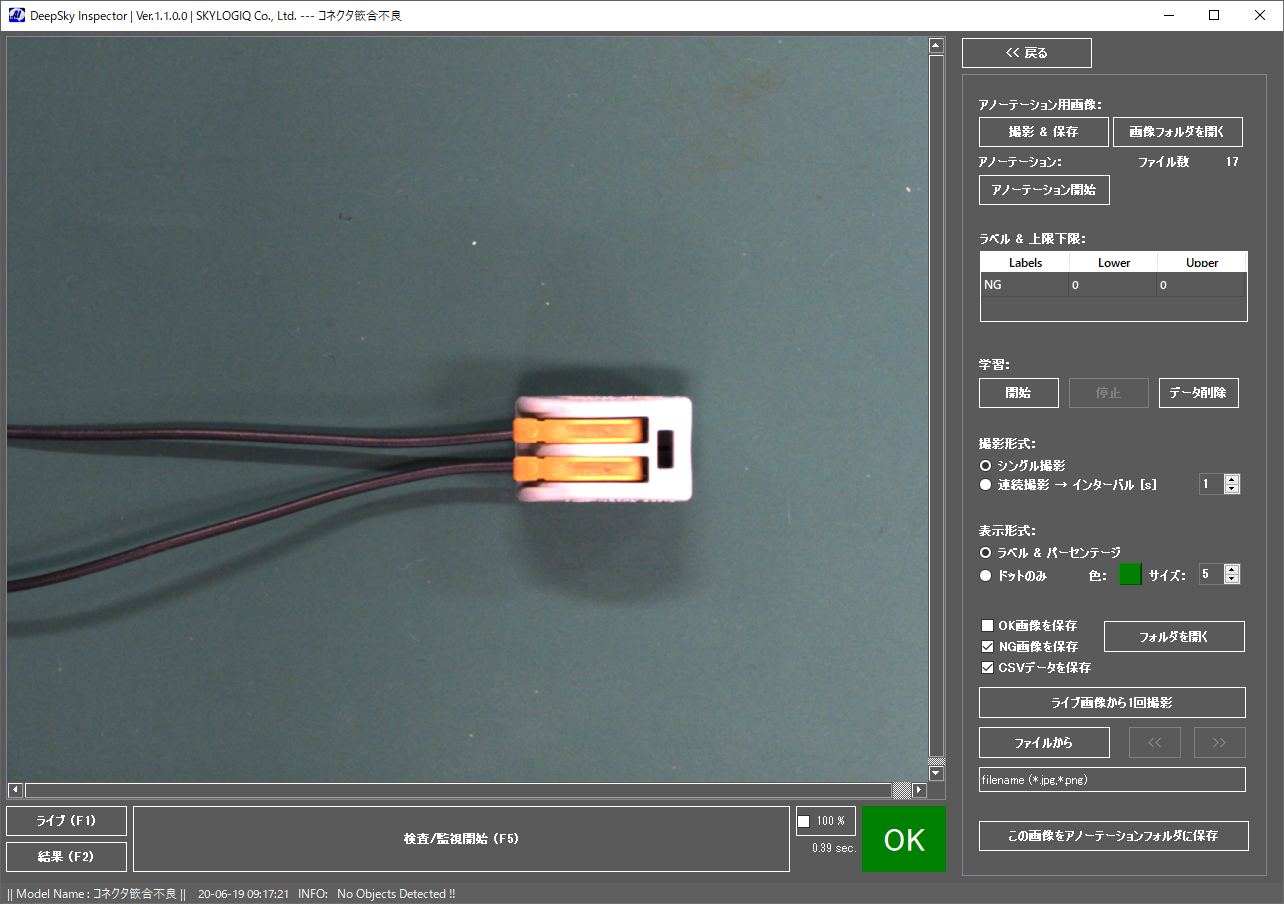1284x904 pixels.
Task: Go to previous file with << button
Action: (1155, 743)
